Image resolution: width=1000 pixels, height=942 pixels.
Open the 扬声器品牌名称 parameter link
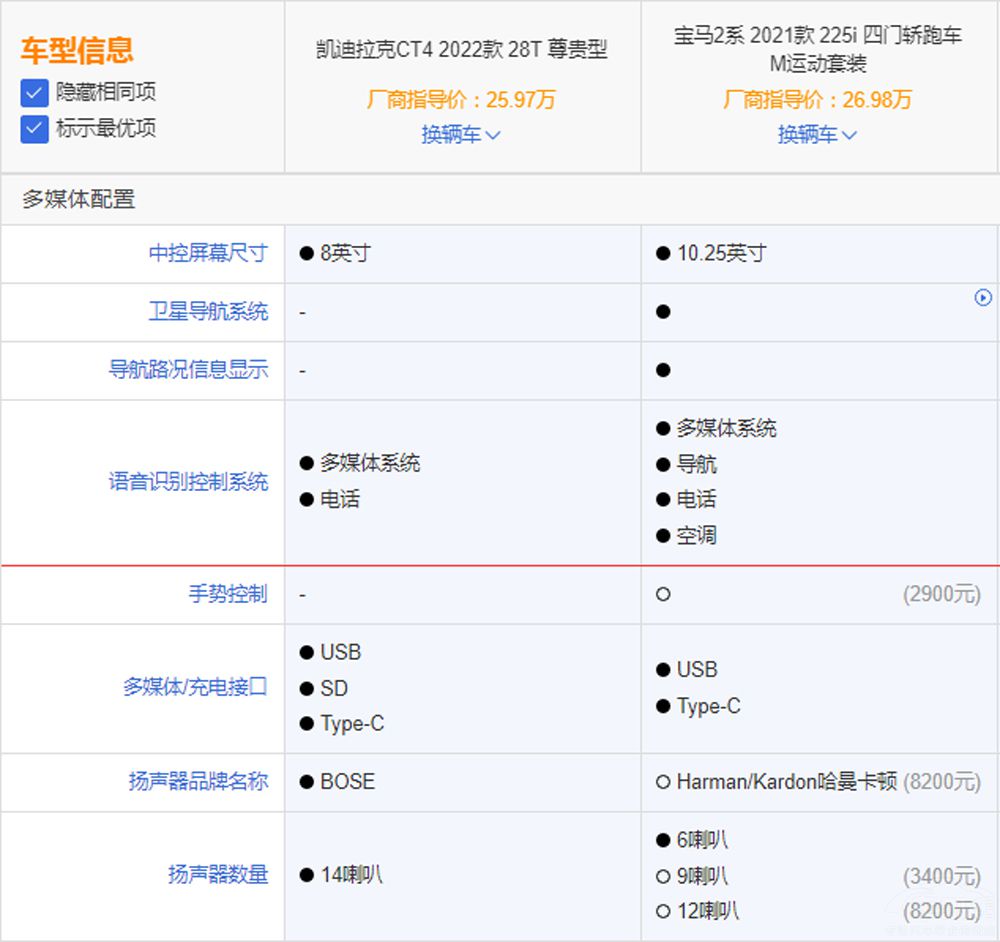(198, 782)
